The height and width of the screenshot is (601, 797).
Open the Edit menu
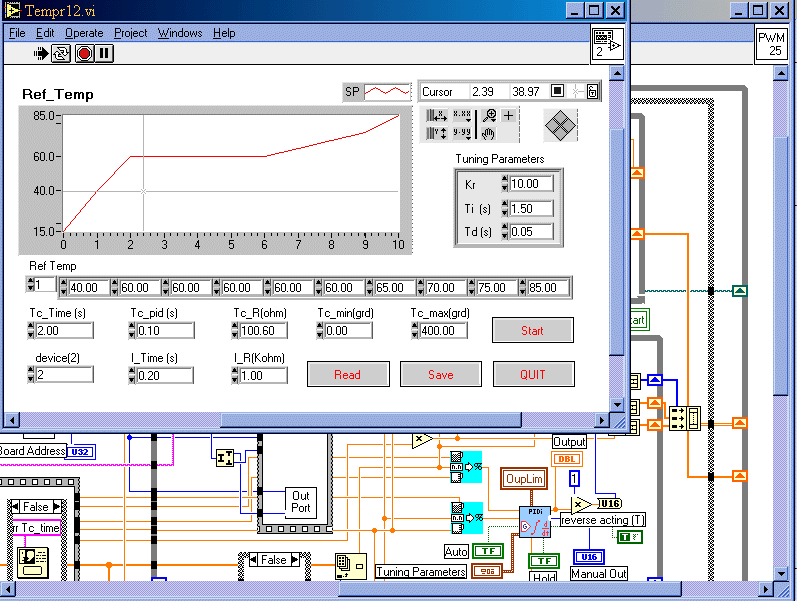coord(45,33)
